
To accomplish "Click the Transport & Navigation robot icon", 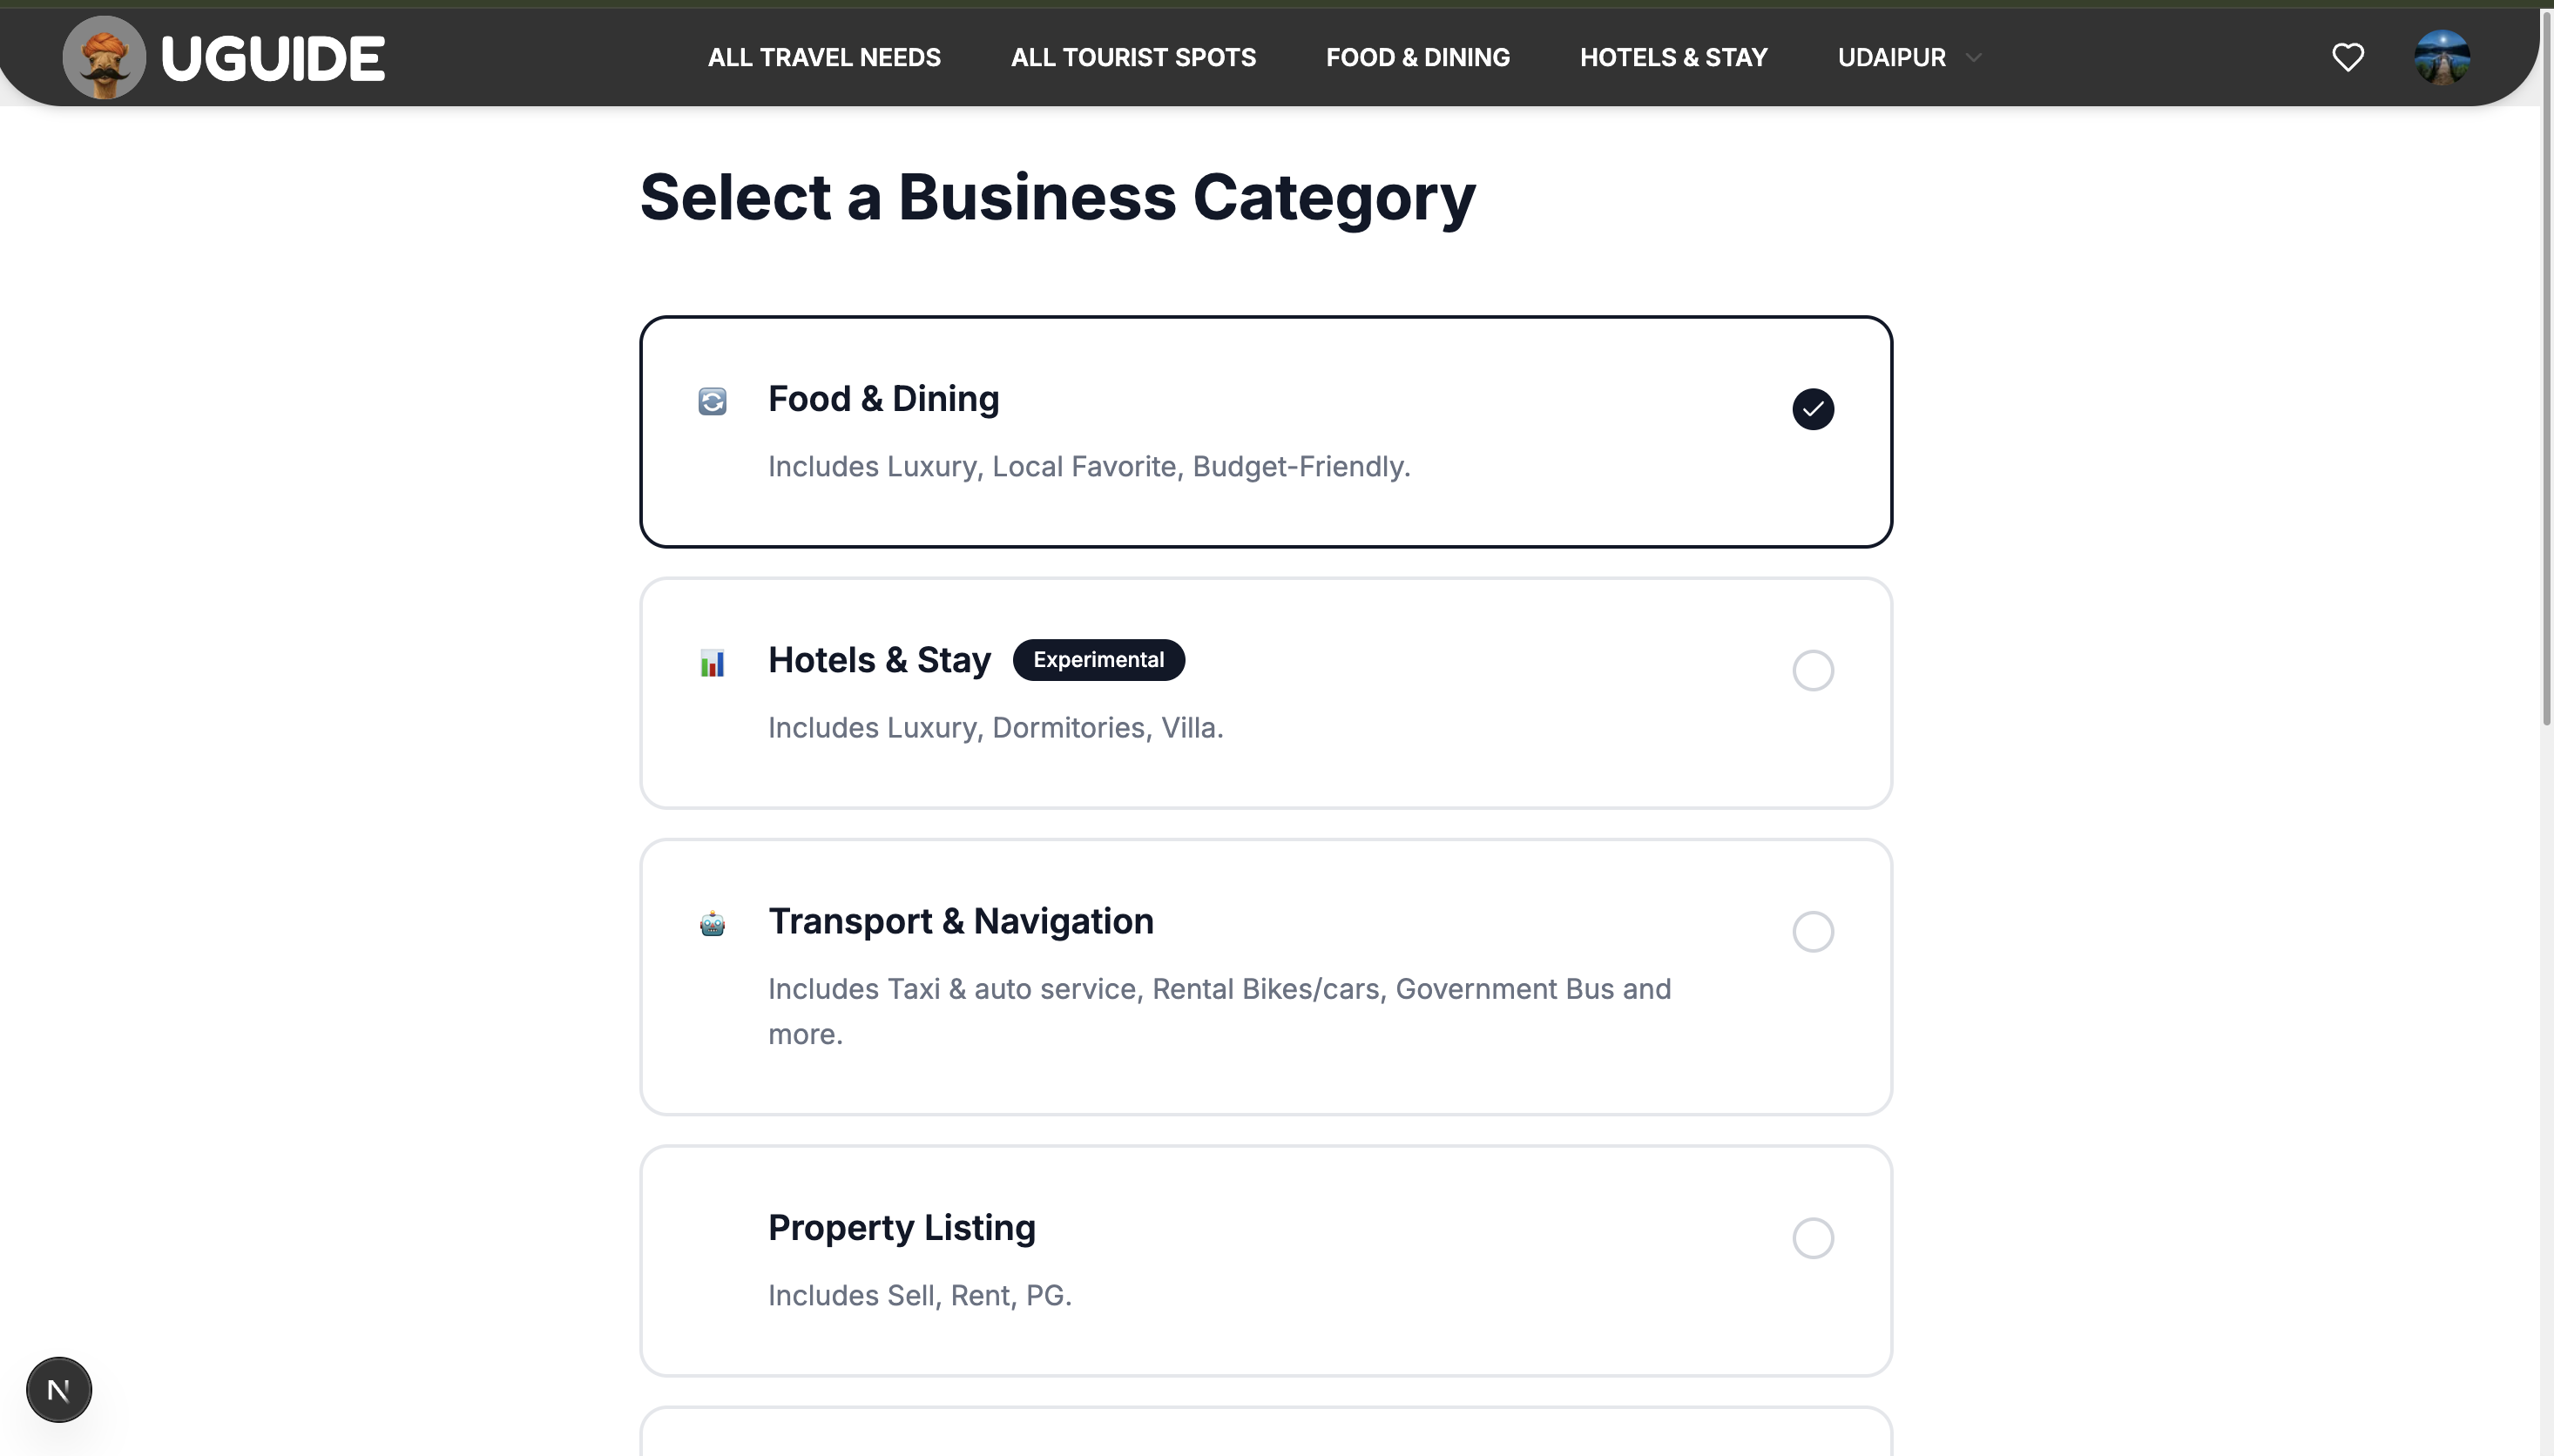I will click(x=712, y=924).
